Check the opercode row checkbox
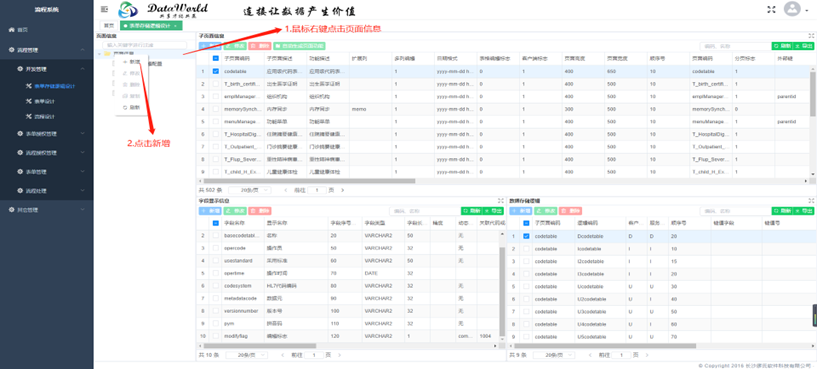The height and width of the screenshot is (369, 817). click(216, 248)
